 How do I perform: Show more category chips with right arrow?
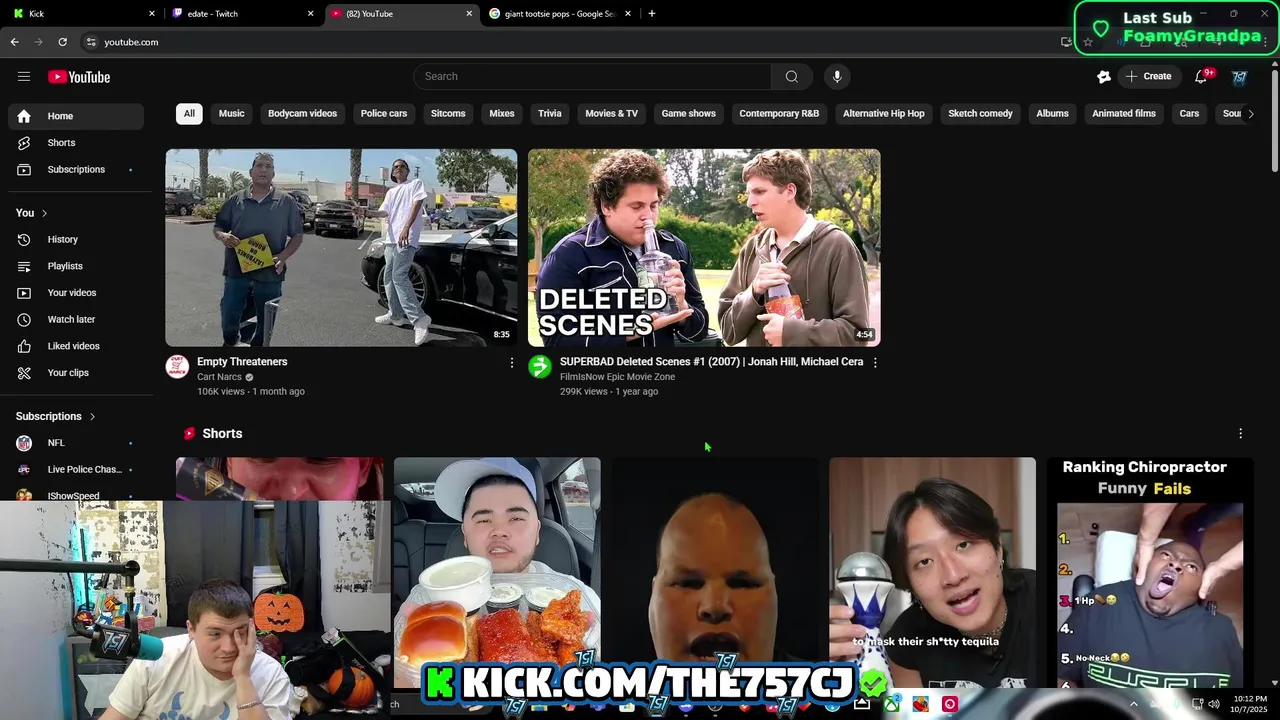tap(1250, 114)
